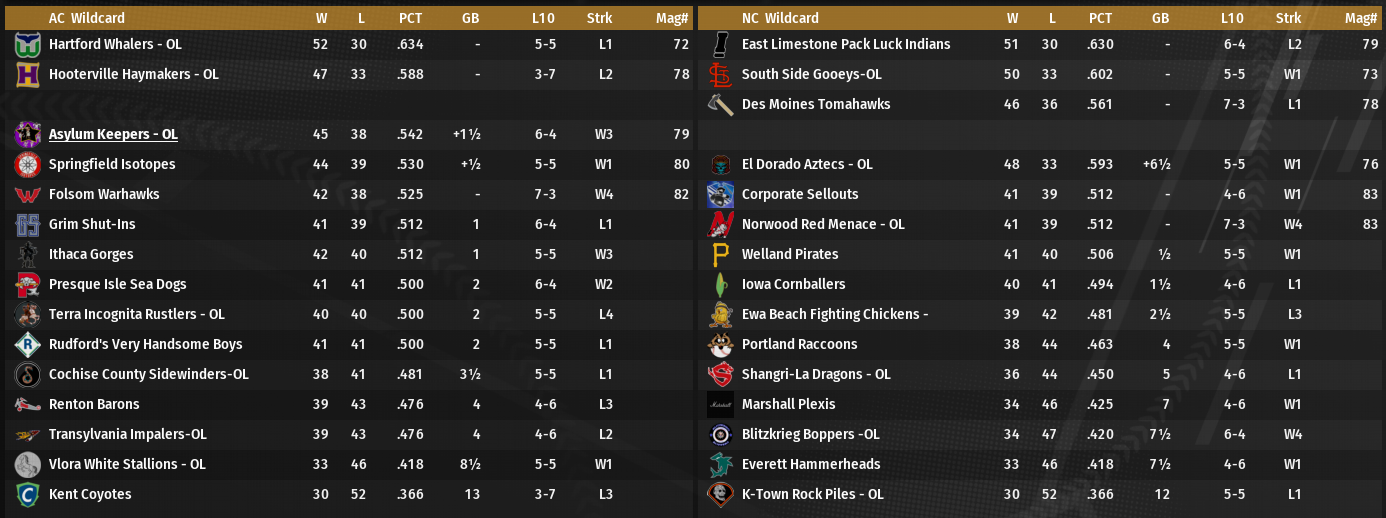Open the Everett Hammerheads team link
Viewport: 1386px width, 518px height.
(811, 465)
